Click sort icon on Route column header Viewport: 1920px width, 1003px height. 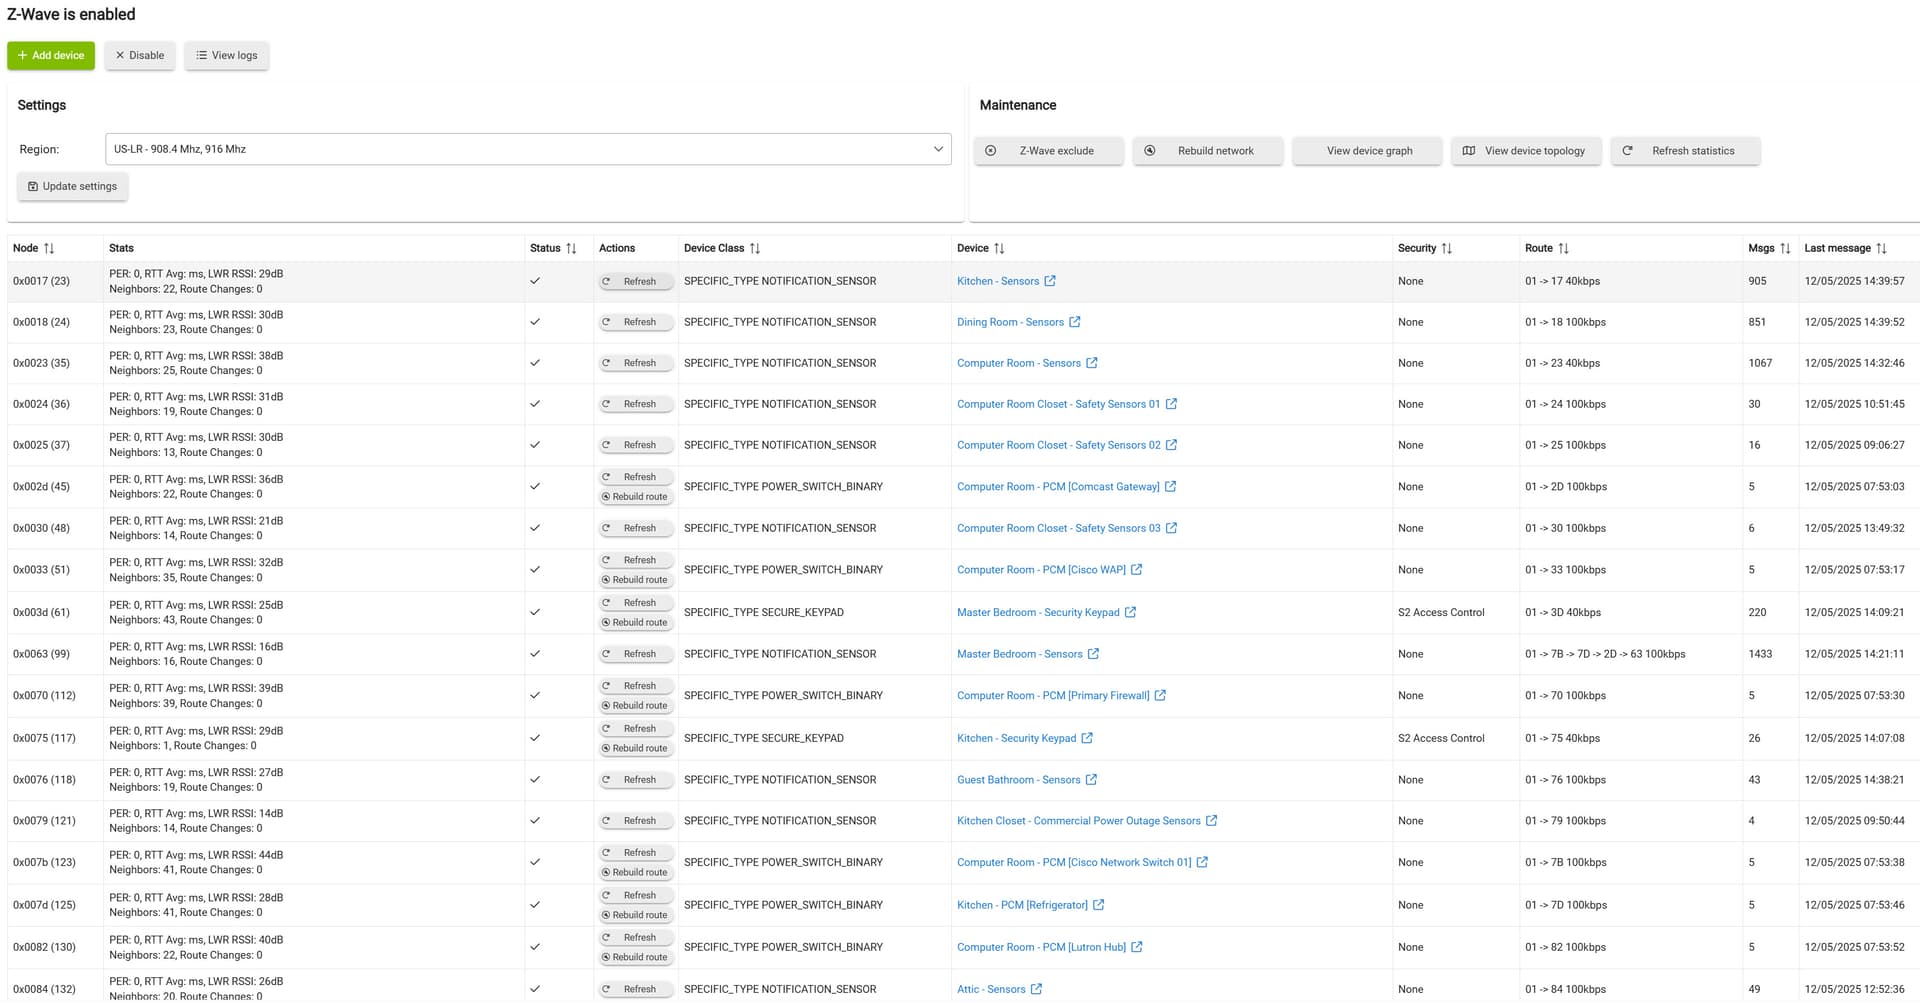[x=1563, y=248]
